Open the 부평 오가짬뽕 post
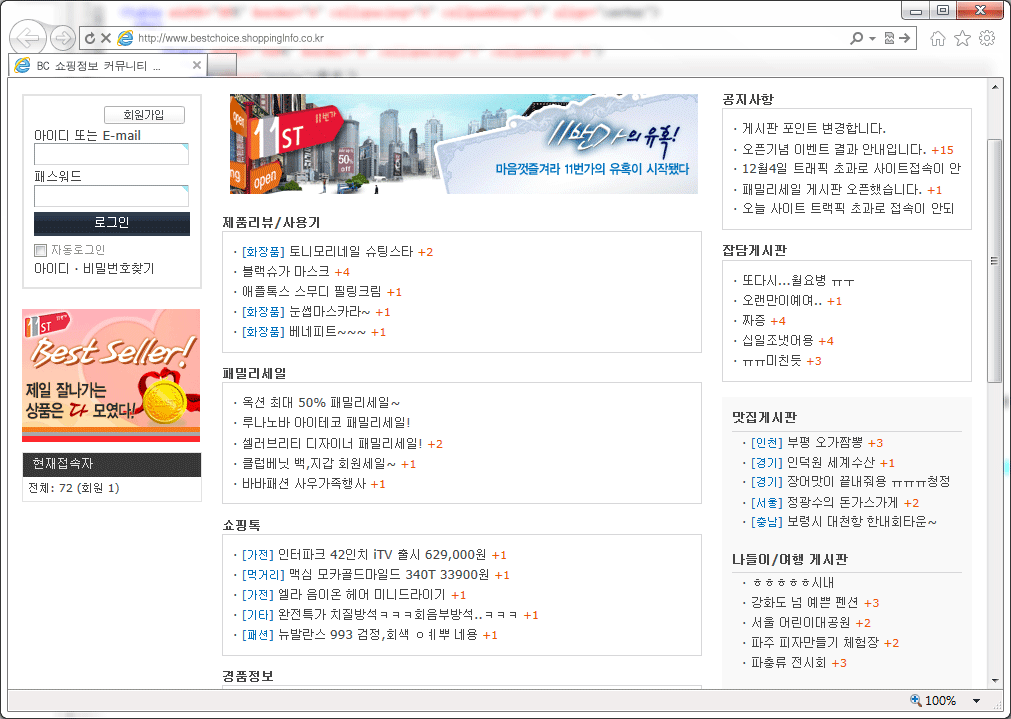1011x719 pixels. tap(825, 442)
